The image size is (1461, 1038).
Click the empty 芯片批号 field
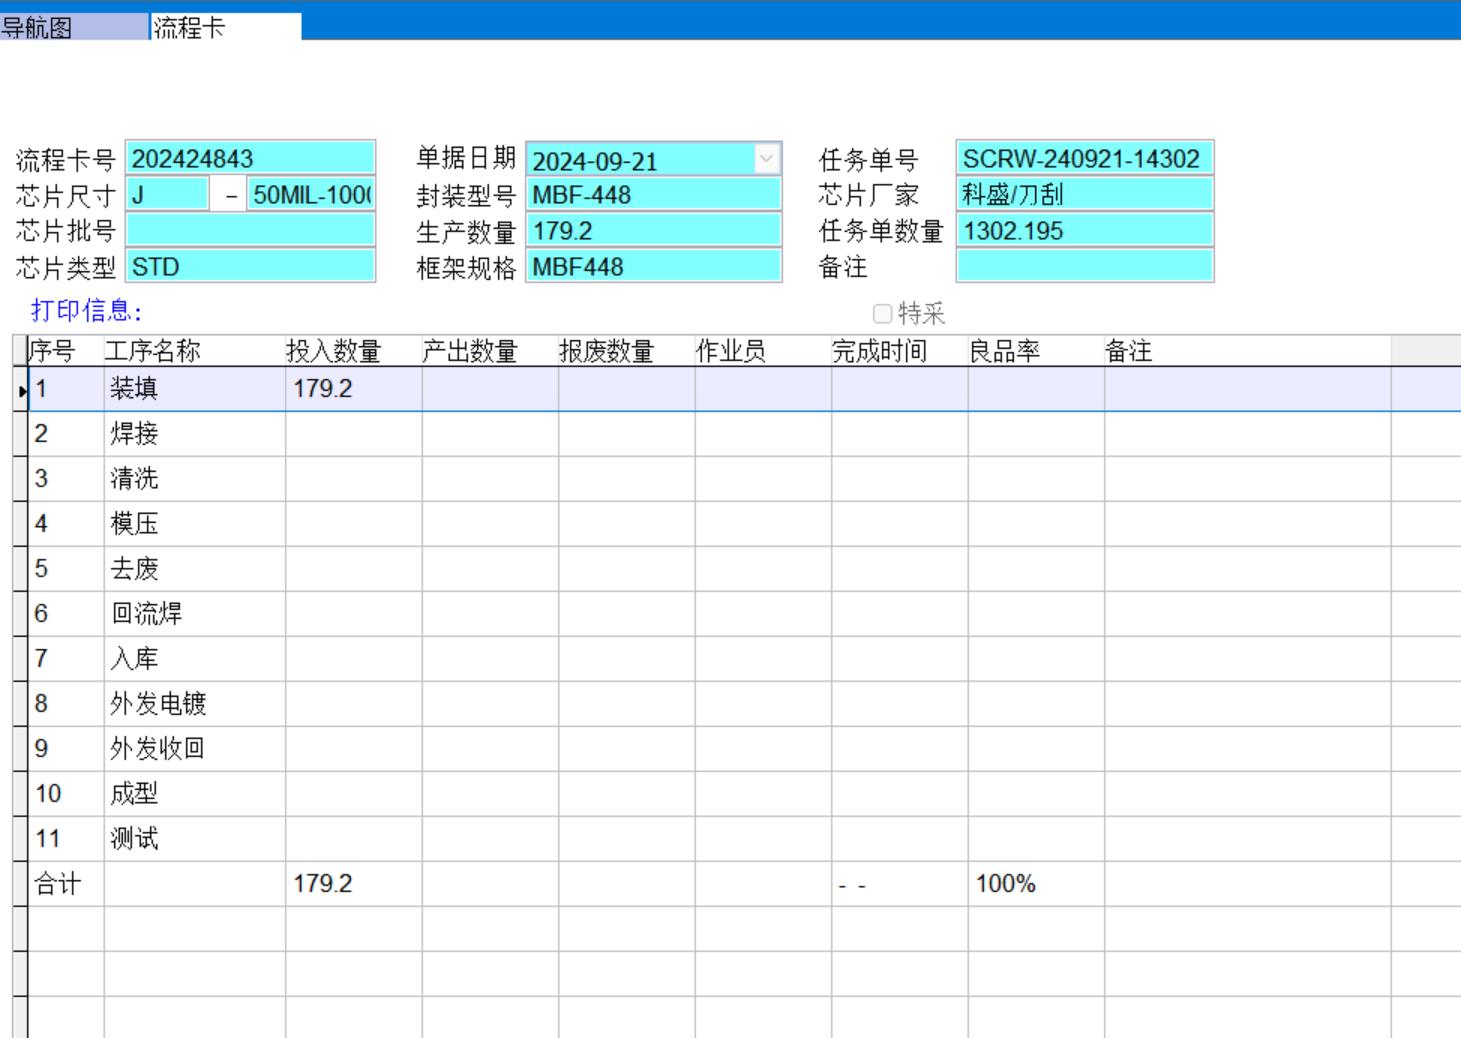pyautogui.click(x=250, y=231)
